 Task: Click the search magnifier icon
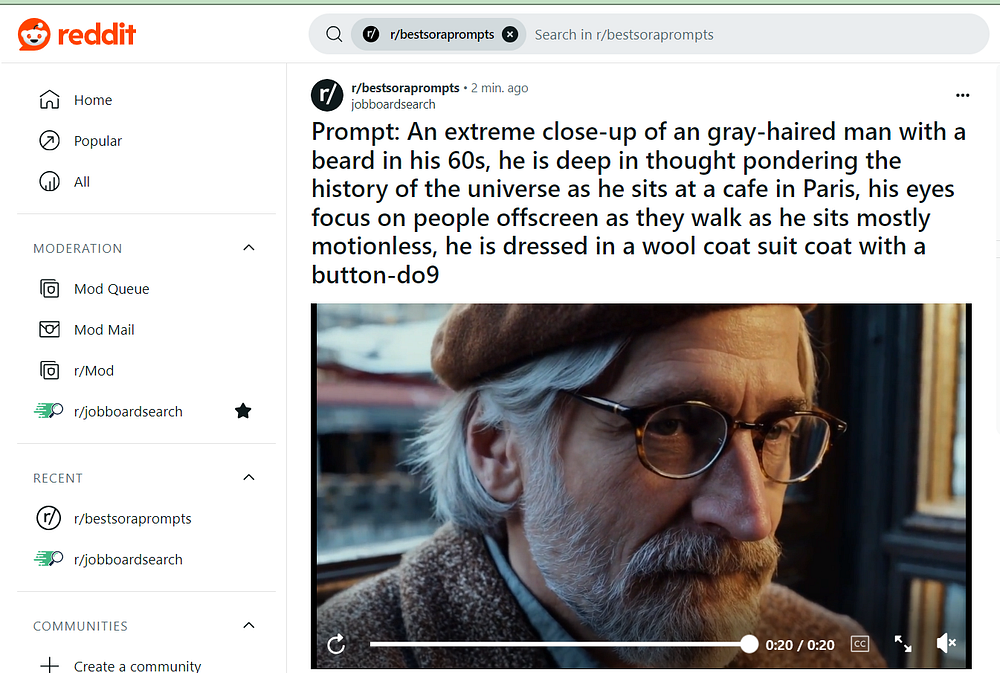334,34
